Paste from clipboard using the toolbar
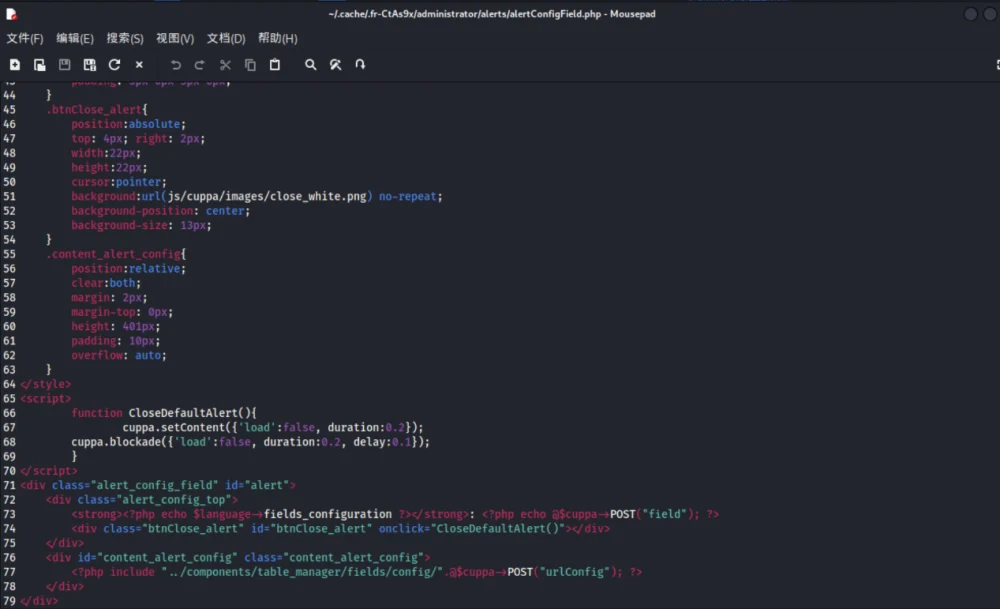Image resolution: width=1000 pixels, height=609 pixels. (275, 64)
